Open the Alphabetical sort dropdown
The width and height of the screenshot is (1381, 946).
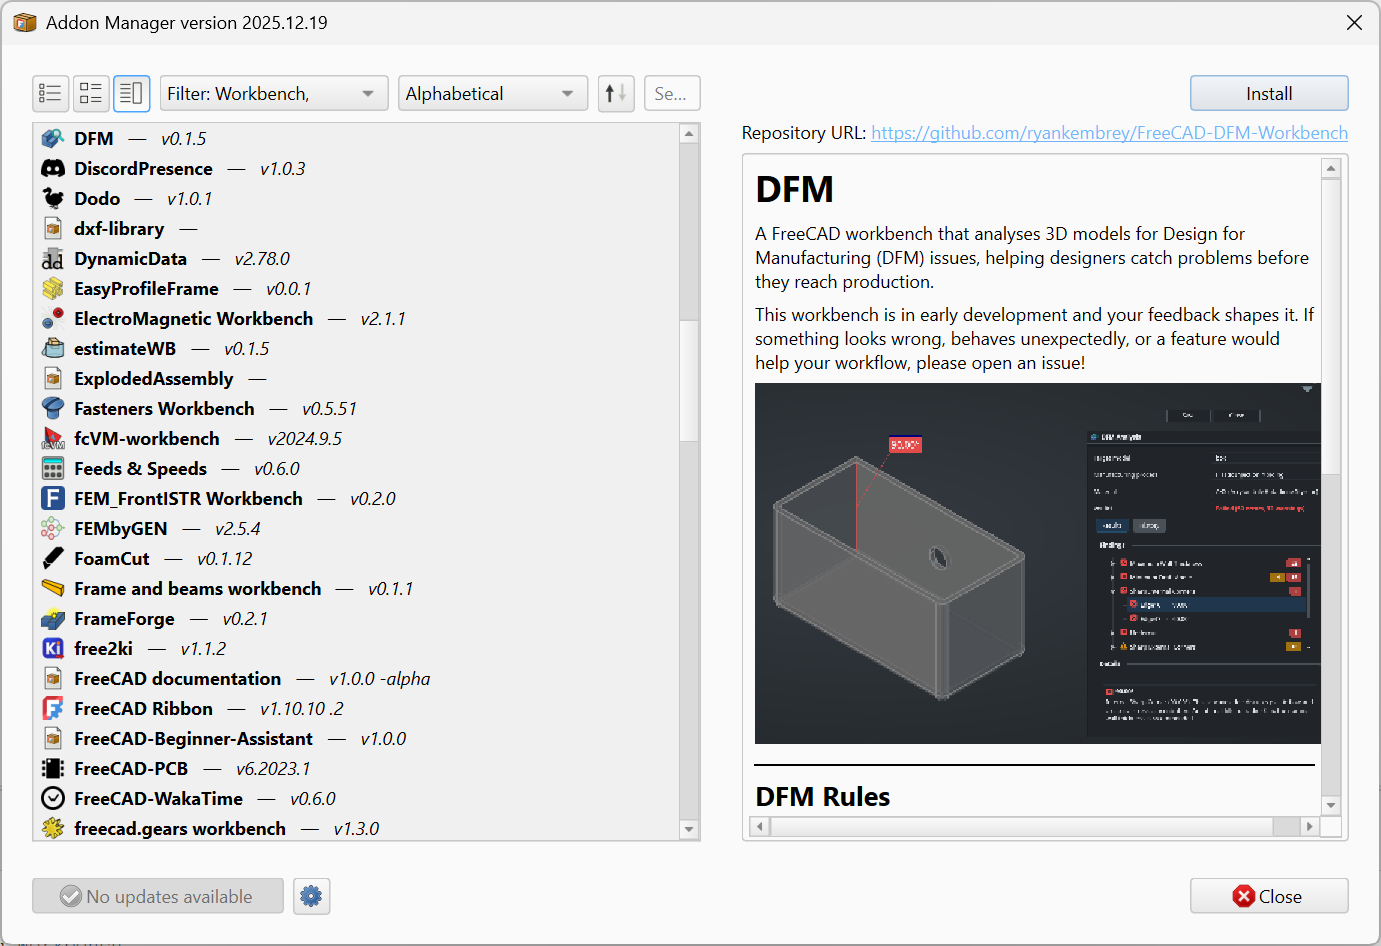[x=493, y=94]
